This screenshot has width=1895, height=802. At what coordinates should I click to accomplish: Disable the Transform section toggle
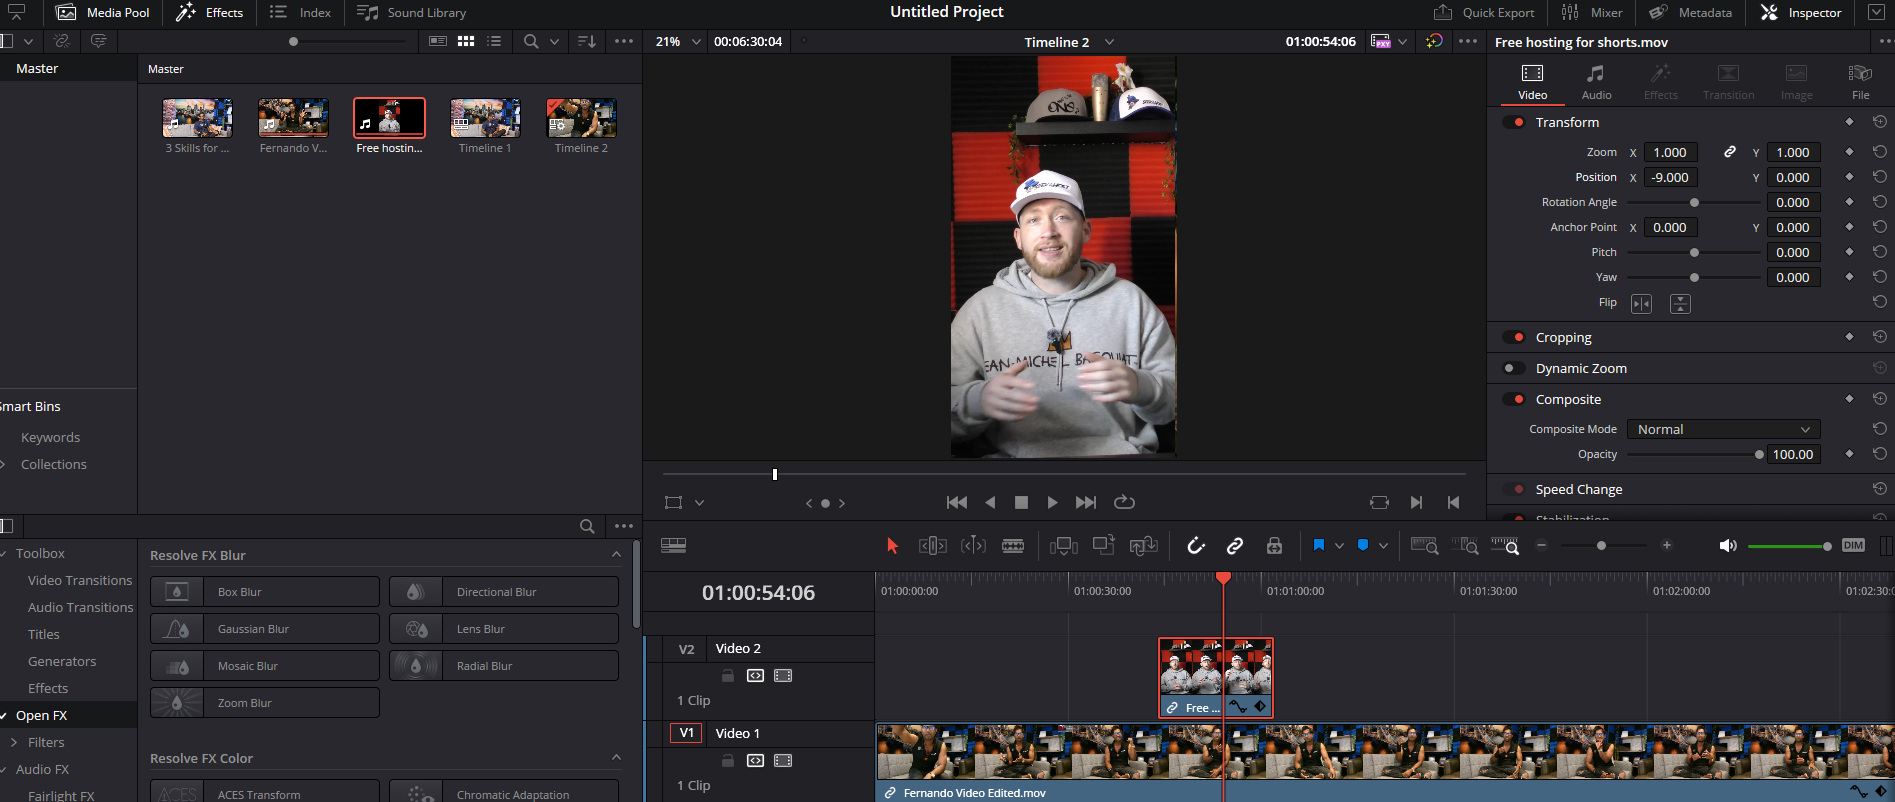pyautogui.click(x=1514, y=122)
